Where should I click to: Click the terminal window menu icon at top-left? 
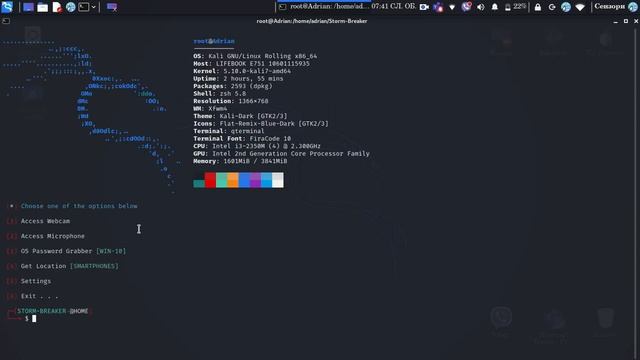6,21
